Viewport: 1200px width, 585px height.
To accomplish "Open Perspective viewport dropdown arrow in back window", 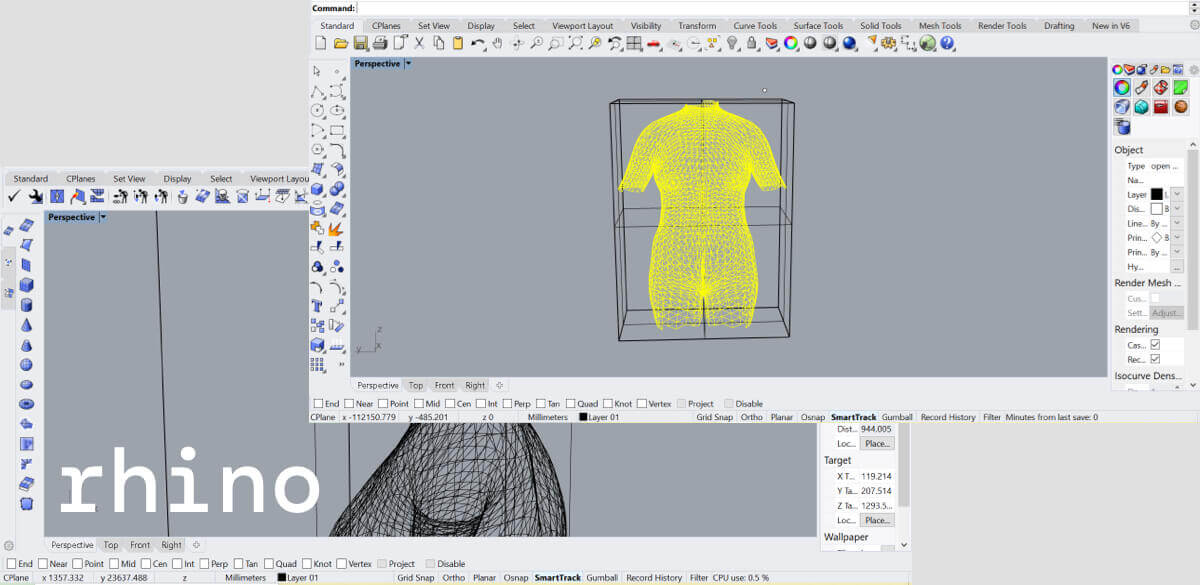I will [103, 217].
